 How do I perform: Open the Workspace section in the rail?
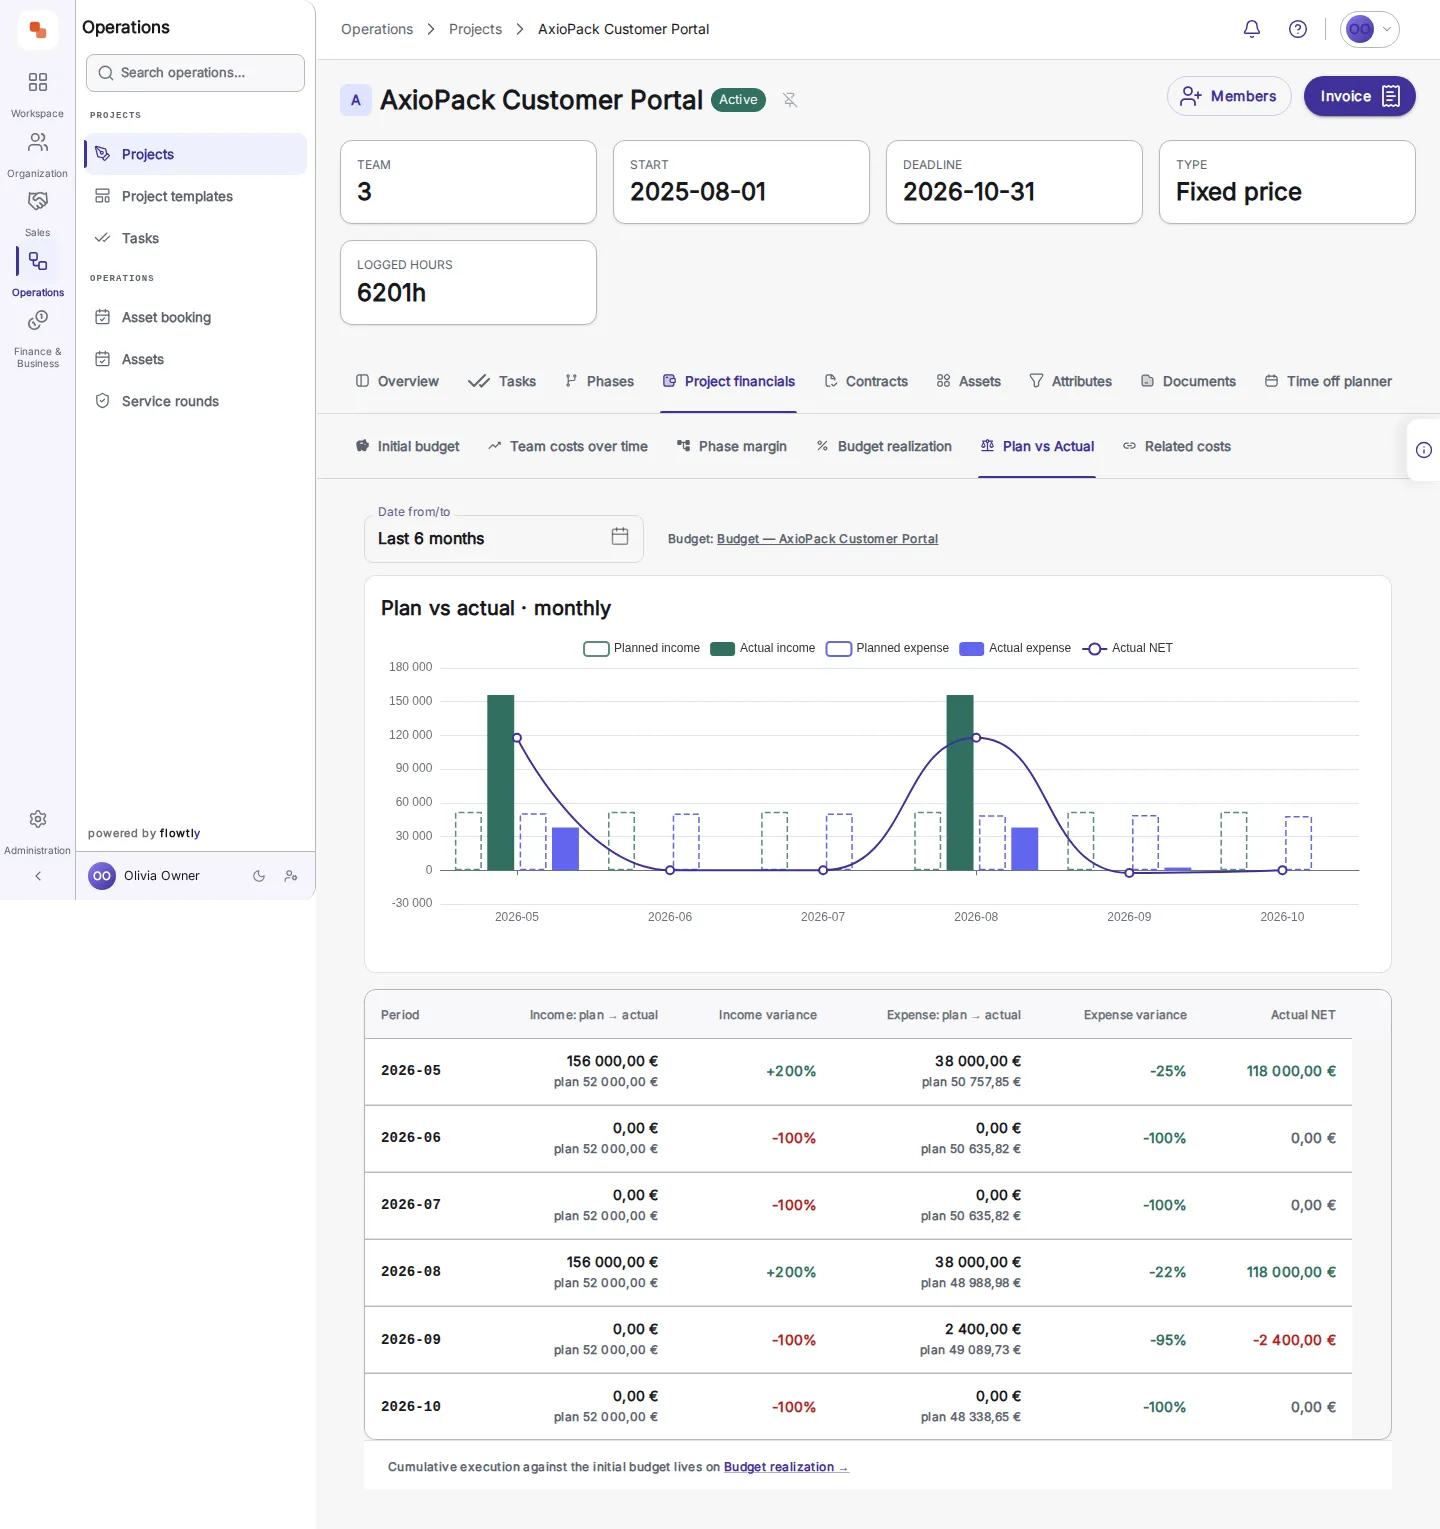click(x=38, y=93)
